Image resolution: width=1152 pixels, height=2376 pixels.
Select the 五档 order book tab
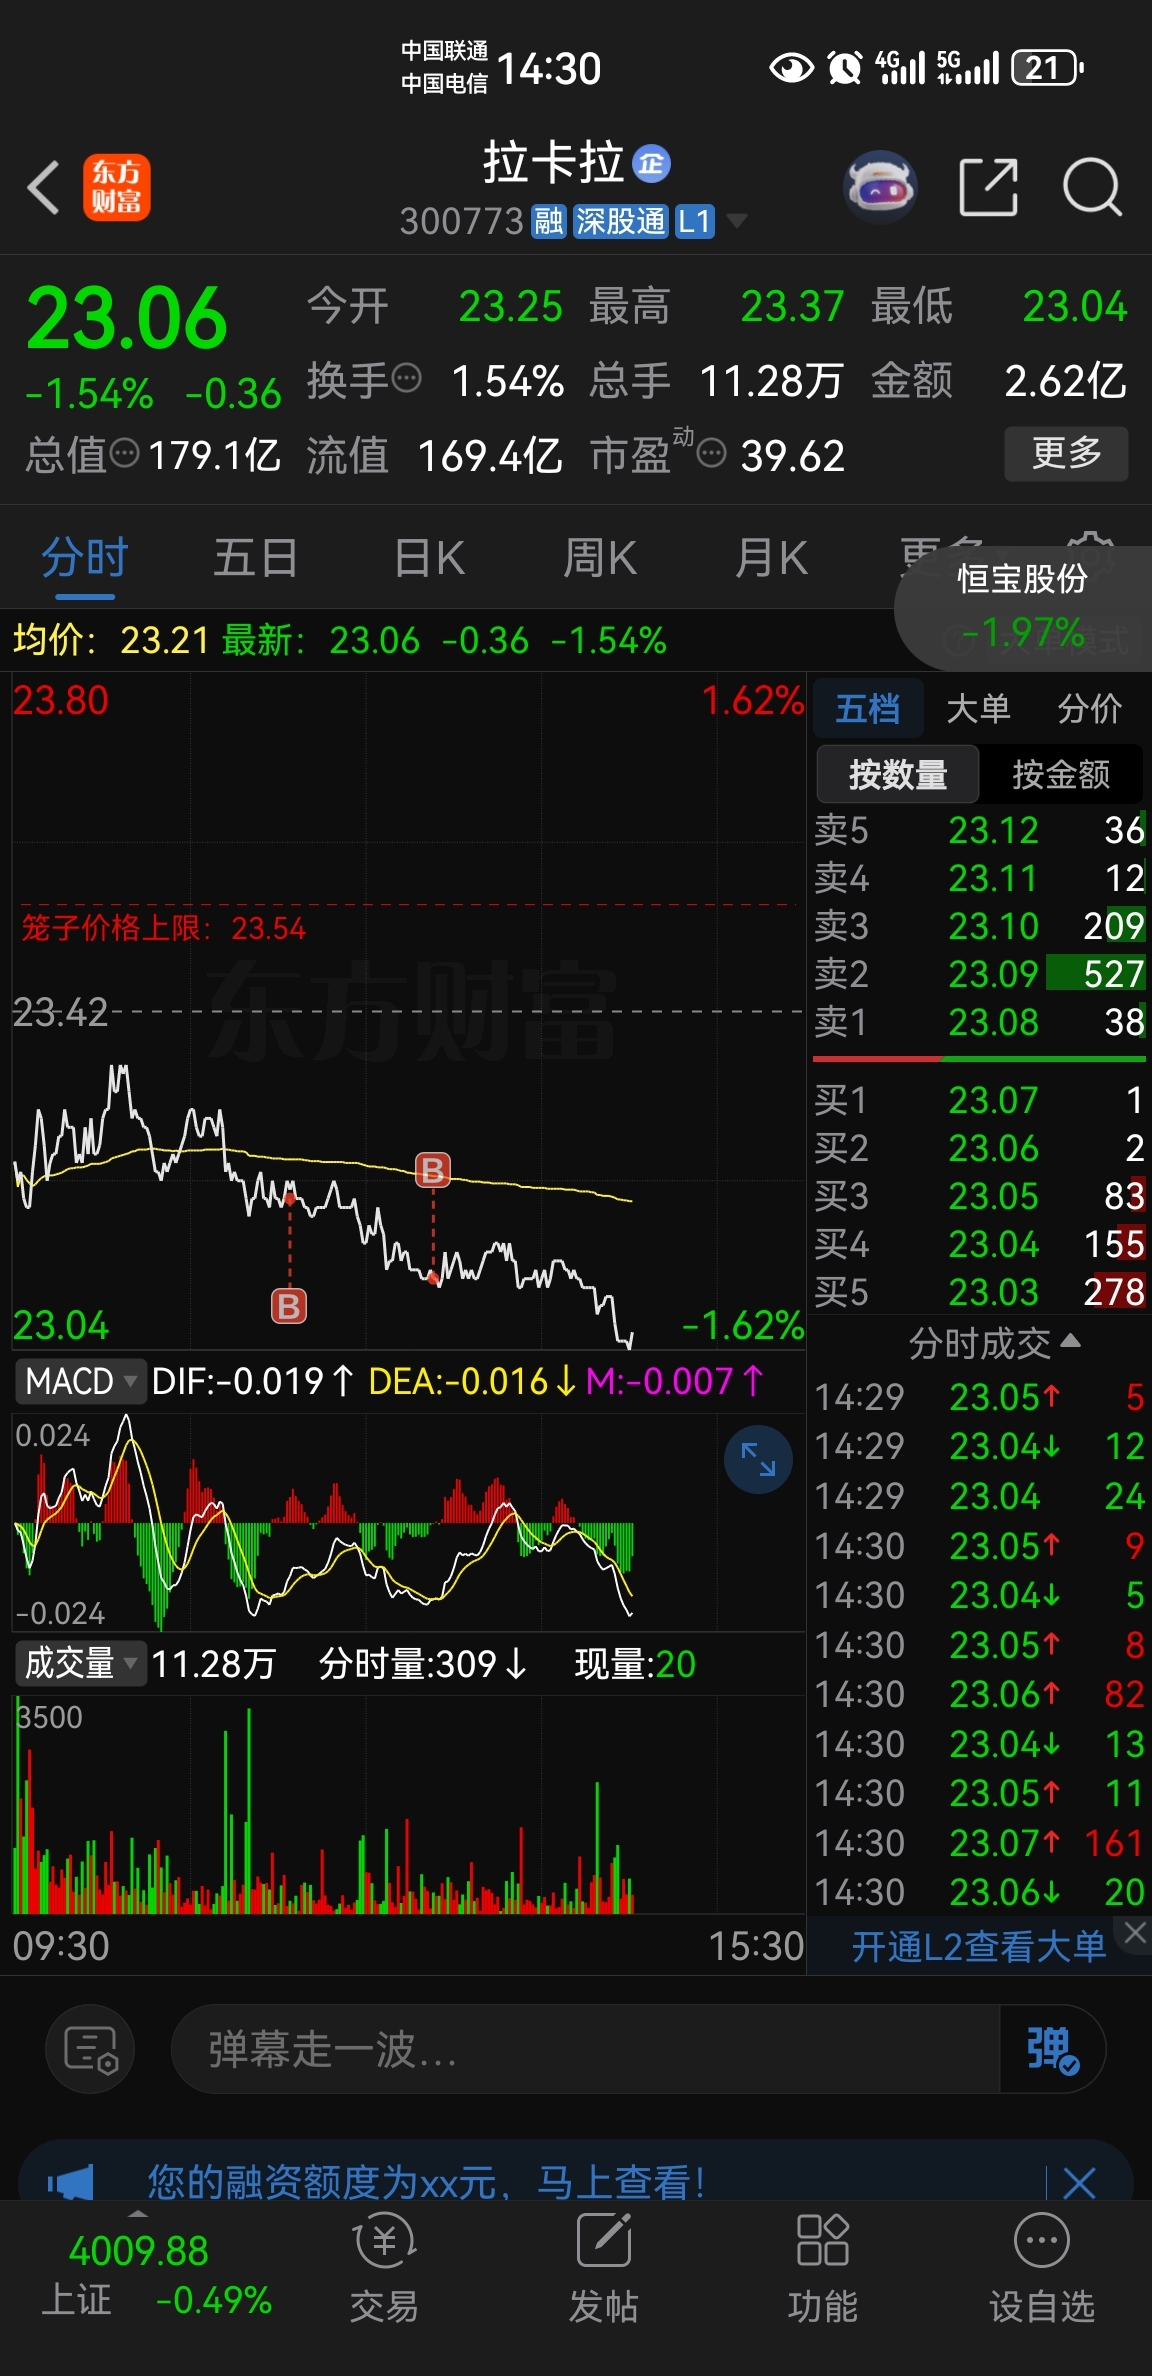pyautogui.click(x=867, y=709)
